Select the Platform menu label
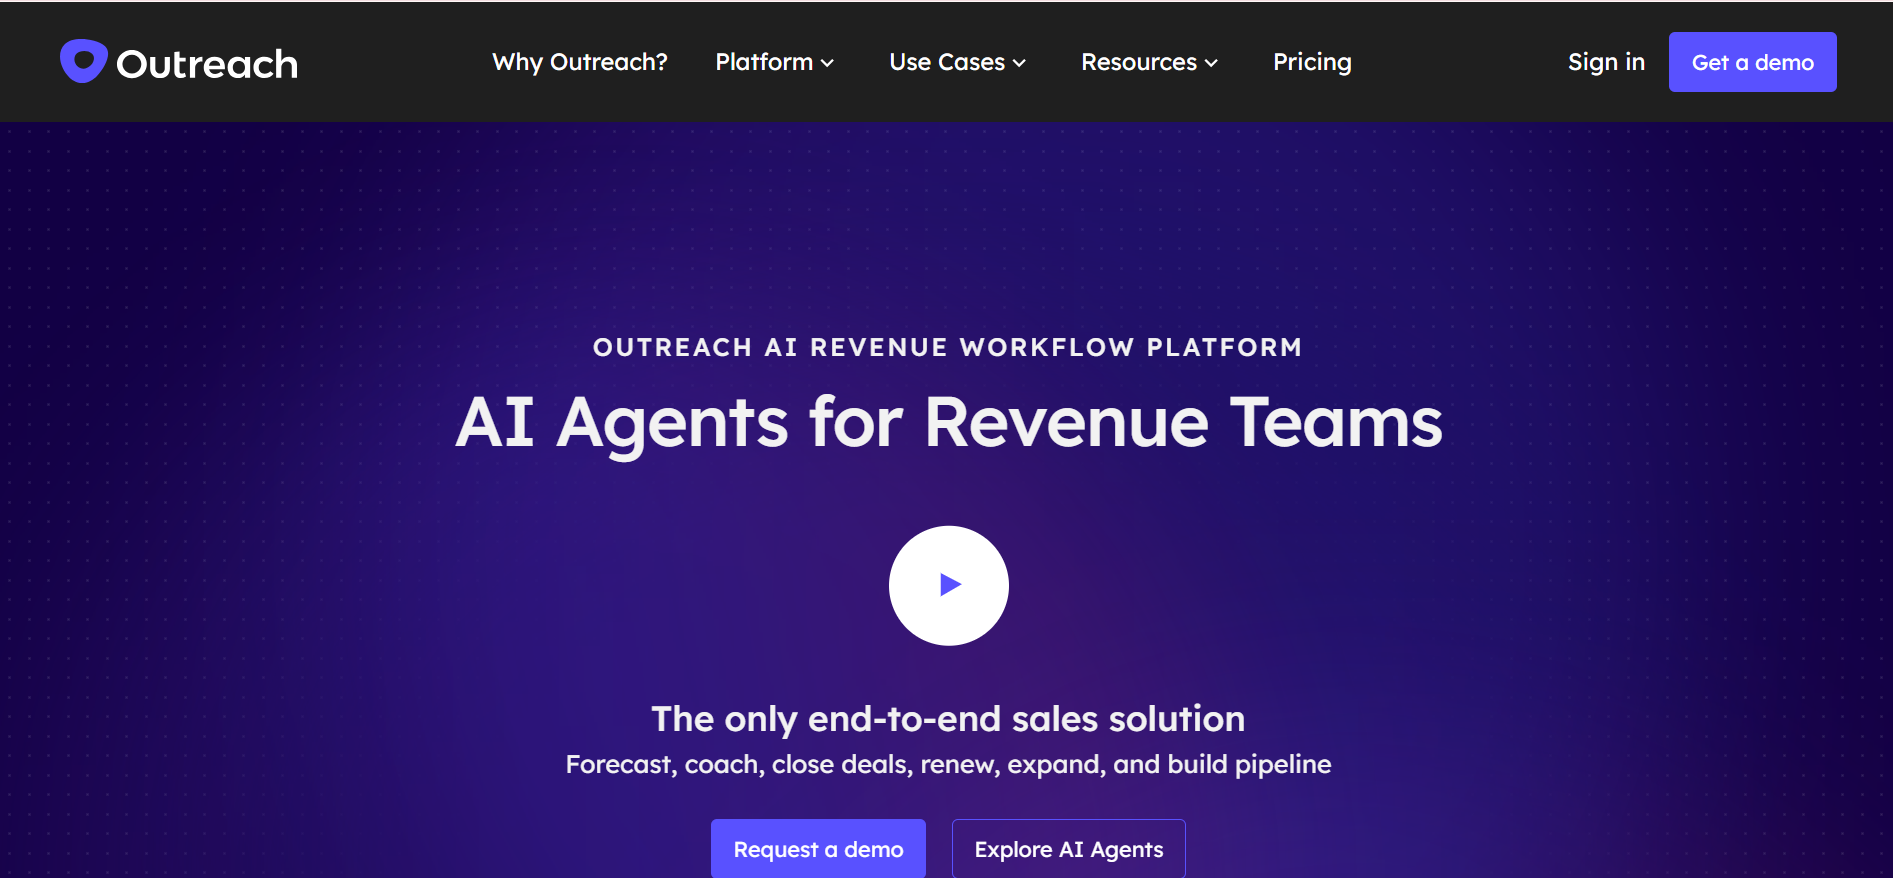The height and width of the screenshot is (878, 1893). (x=764, y=62)
